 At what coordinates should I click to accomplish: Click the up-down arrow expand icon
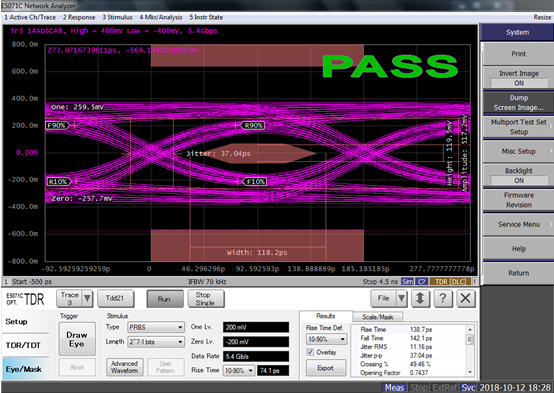[x=420, y=299]
